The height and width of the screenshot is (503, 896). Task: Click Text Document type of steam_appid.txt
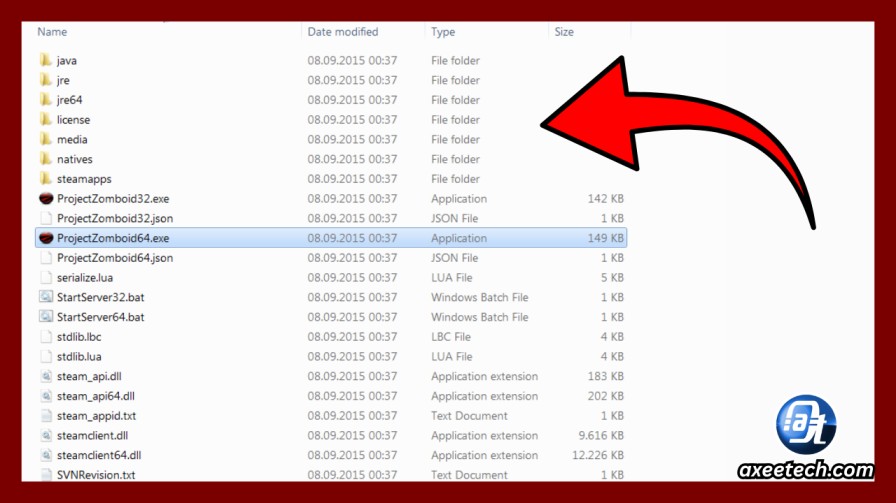(x=469, y=416)
